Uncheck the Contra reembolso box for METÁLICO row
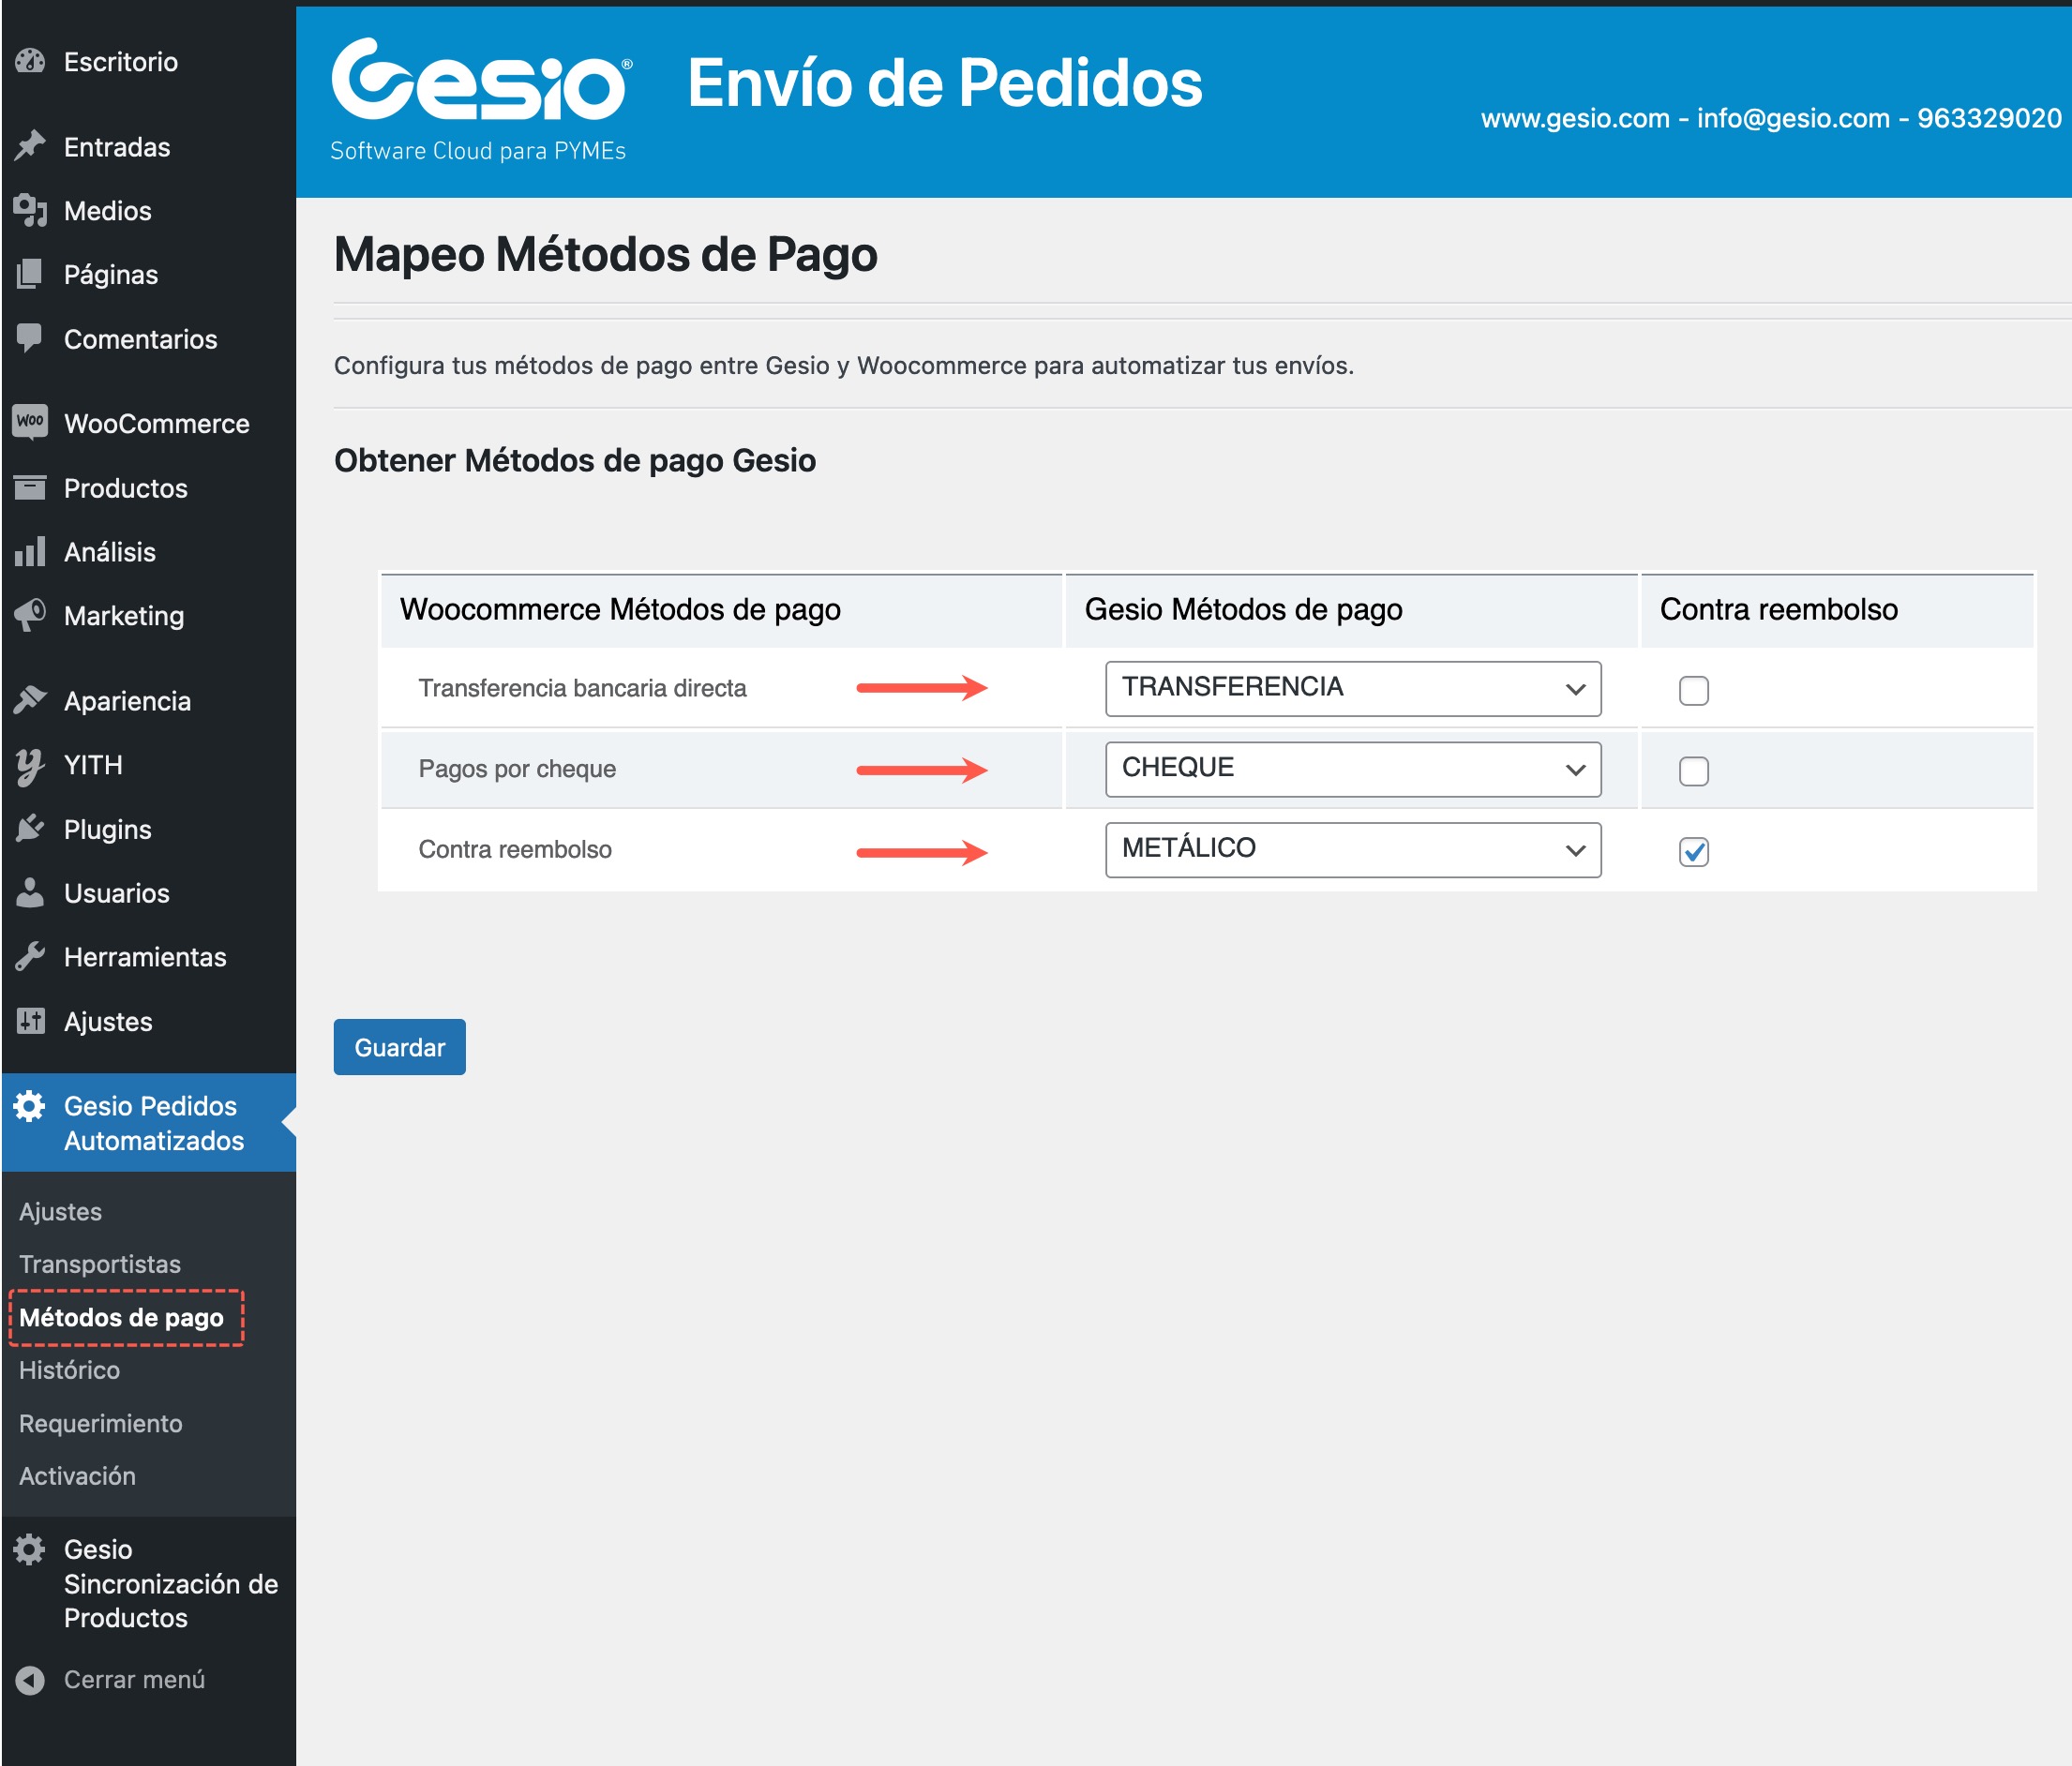 1693,852
